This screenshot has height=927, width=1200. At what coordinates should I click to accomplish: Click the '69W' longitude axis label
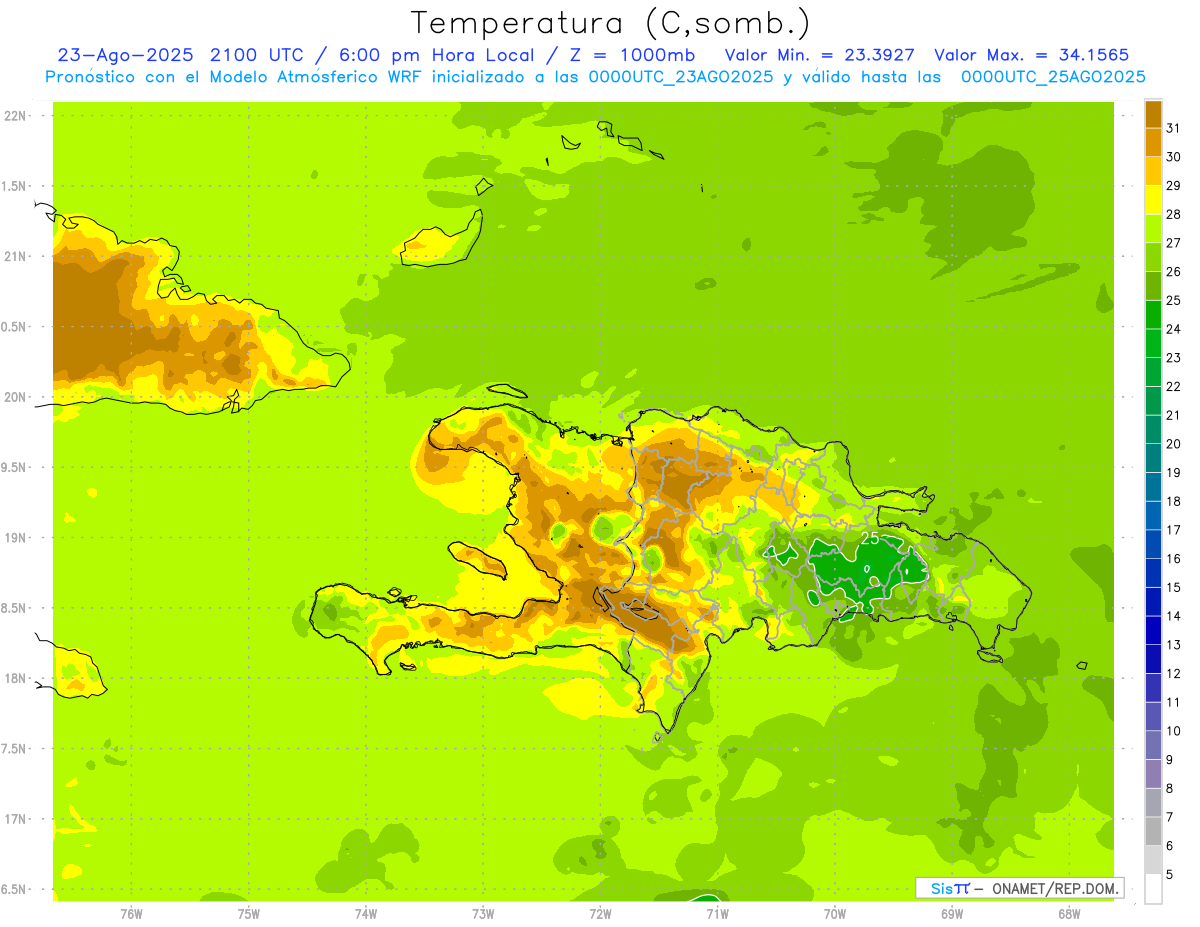click(952, 914)
